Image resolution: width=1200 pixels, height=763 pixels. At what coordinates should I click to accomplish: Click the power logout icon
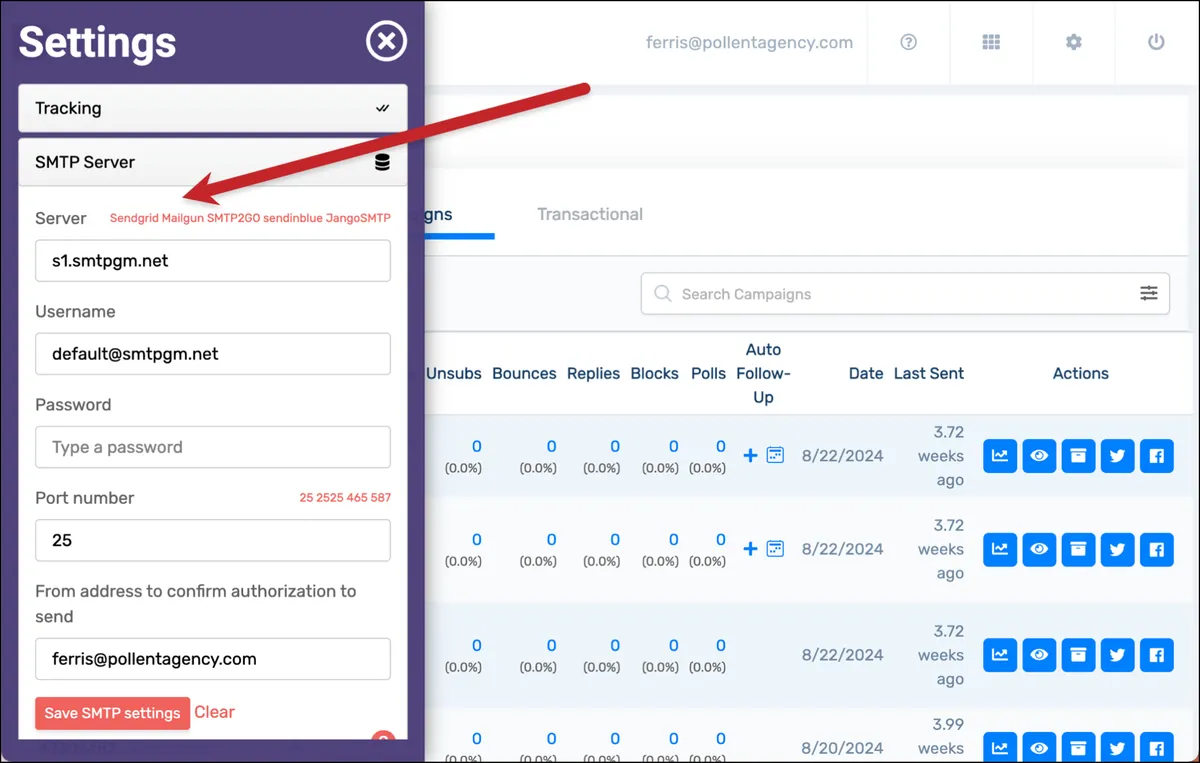[1156, 42]
